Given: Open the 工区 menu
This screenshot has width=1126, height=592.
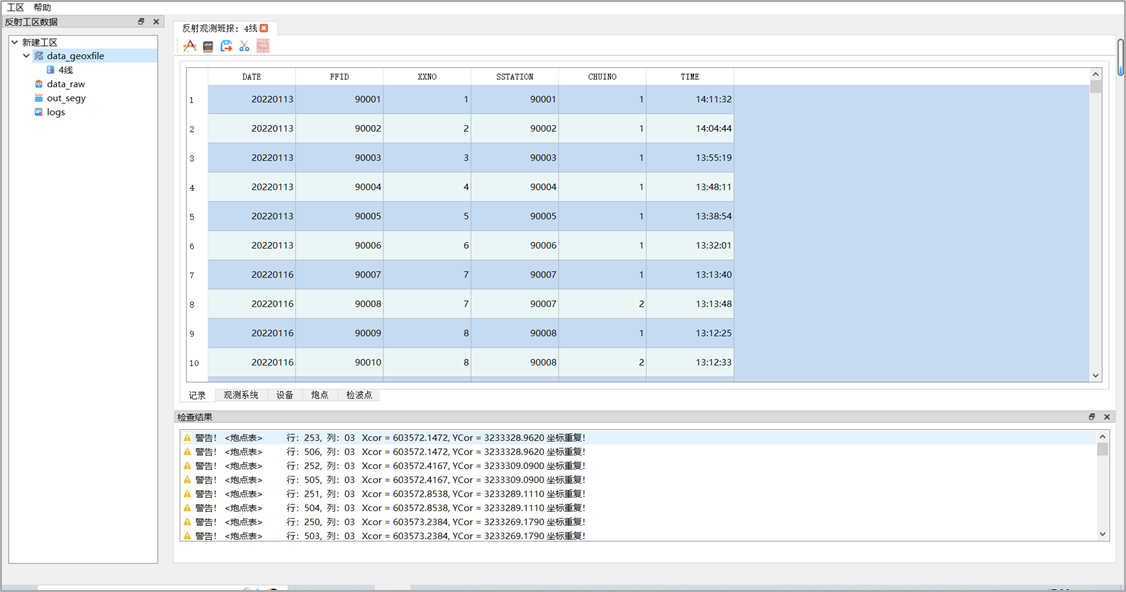Looking at the screenshot, I should click(x=15, y=7).
